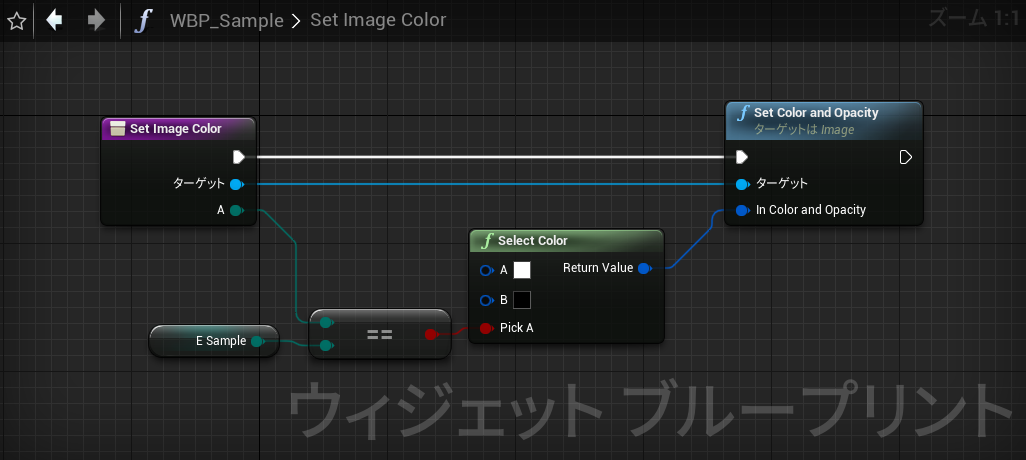Click the function icon on Select Color node
Screen dimensions: 1026x460
pos(486,241)
